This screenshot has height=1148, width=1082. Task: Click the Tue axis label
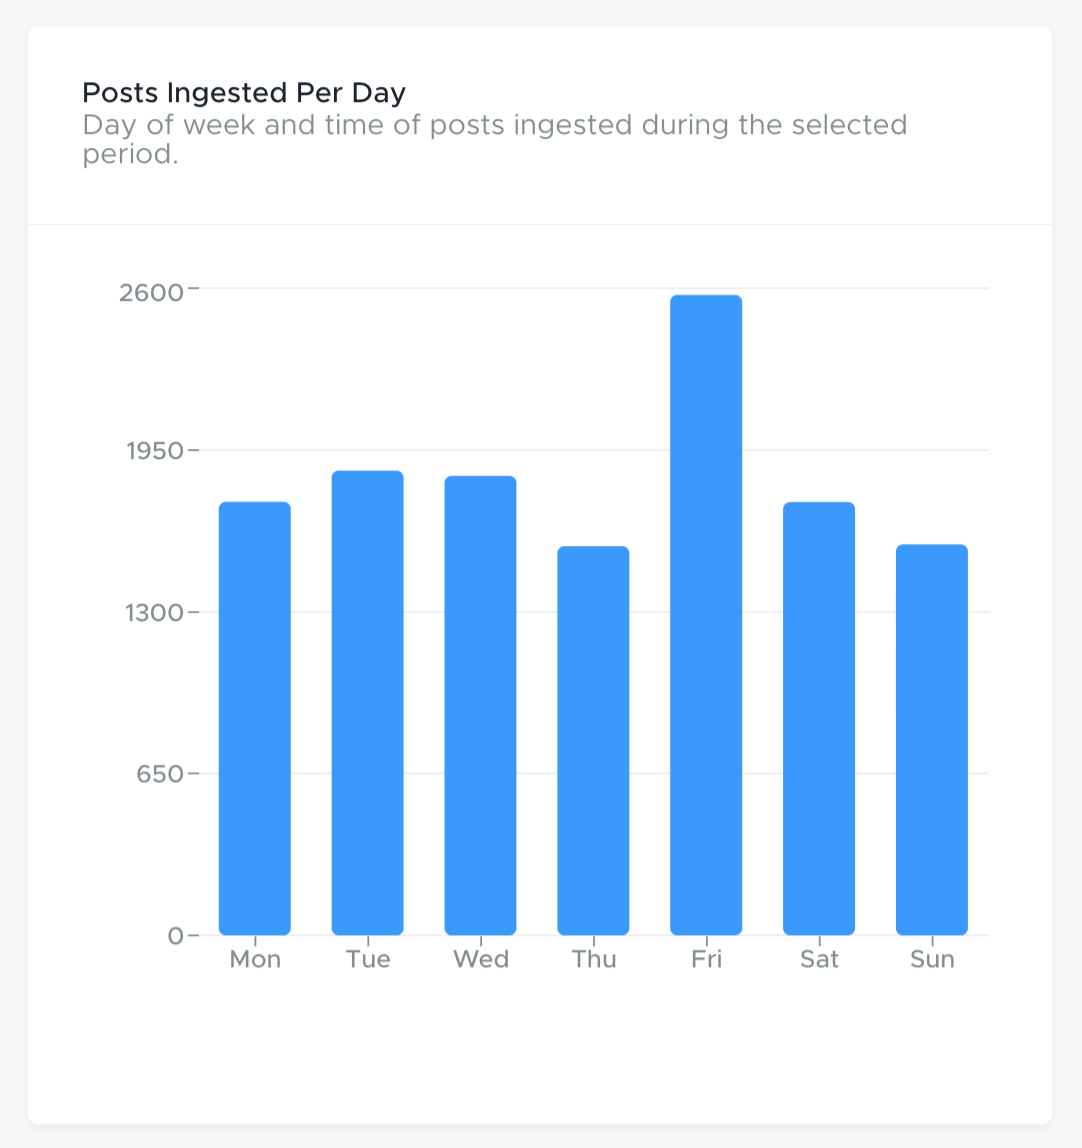[367, 959]
